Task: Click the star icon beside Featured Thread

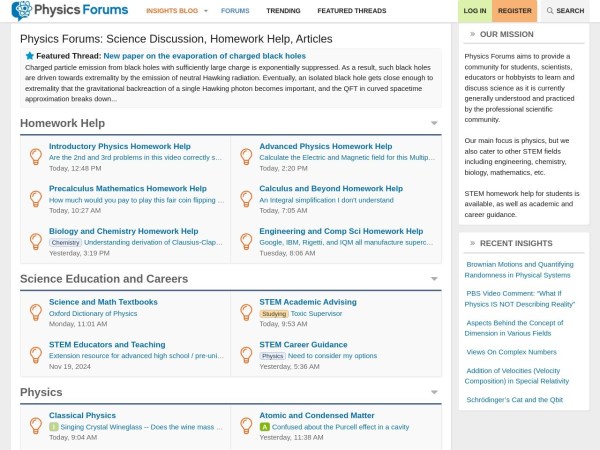Action: (29, 56)
